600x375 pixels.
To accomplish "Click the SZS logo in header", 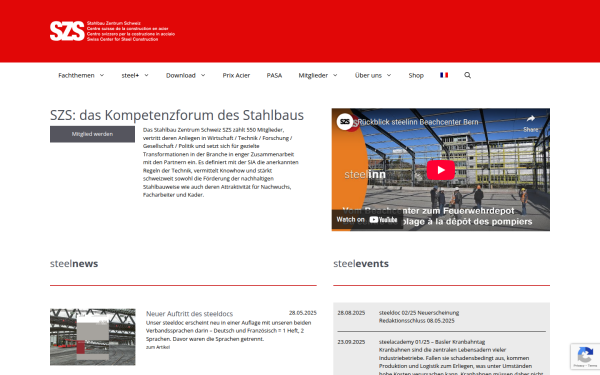I will point(112,31).
